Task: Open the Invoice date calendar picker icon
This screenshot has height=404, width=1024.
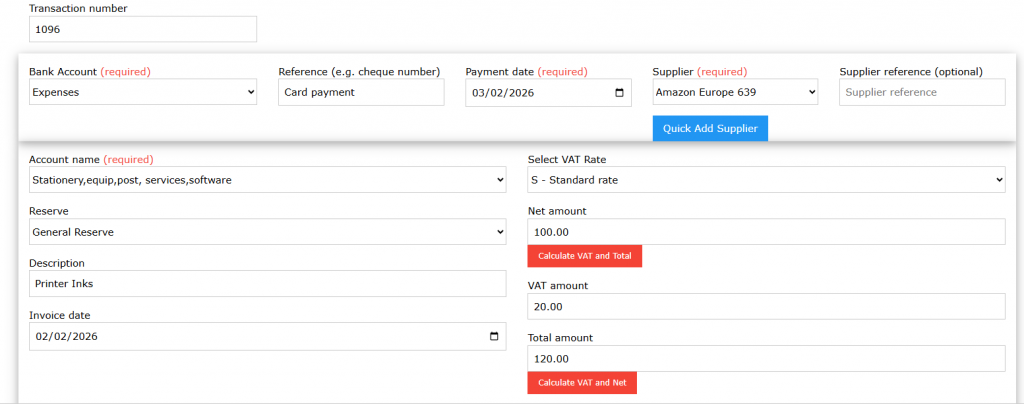Action: pos(494,337)
